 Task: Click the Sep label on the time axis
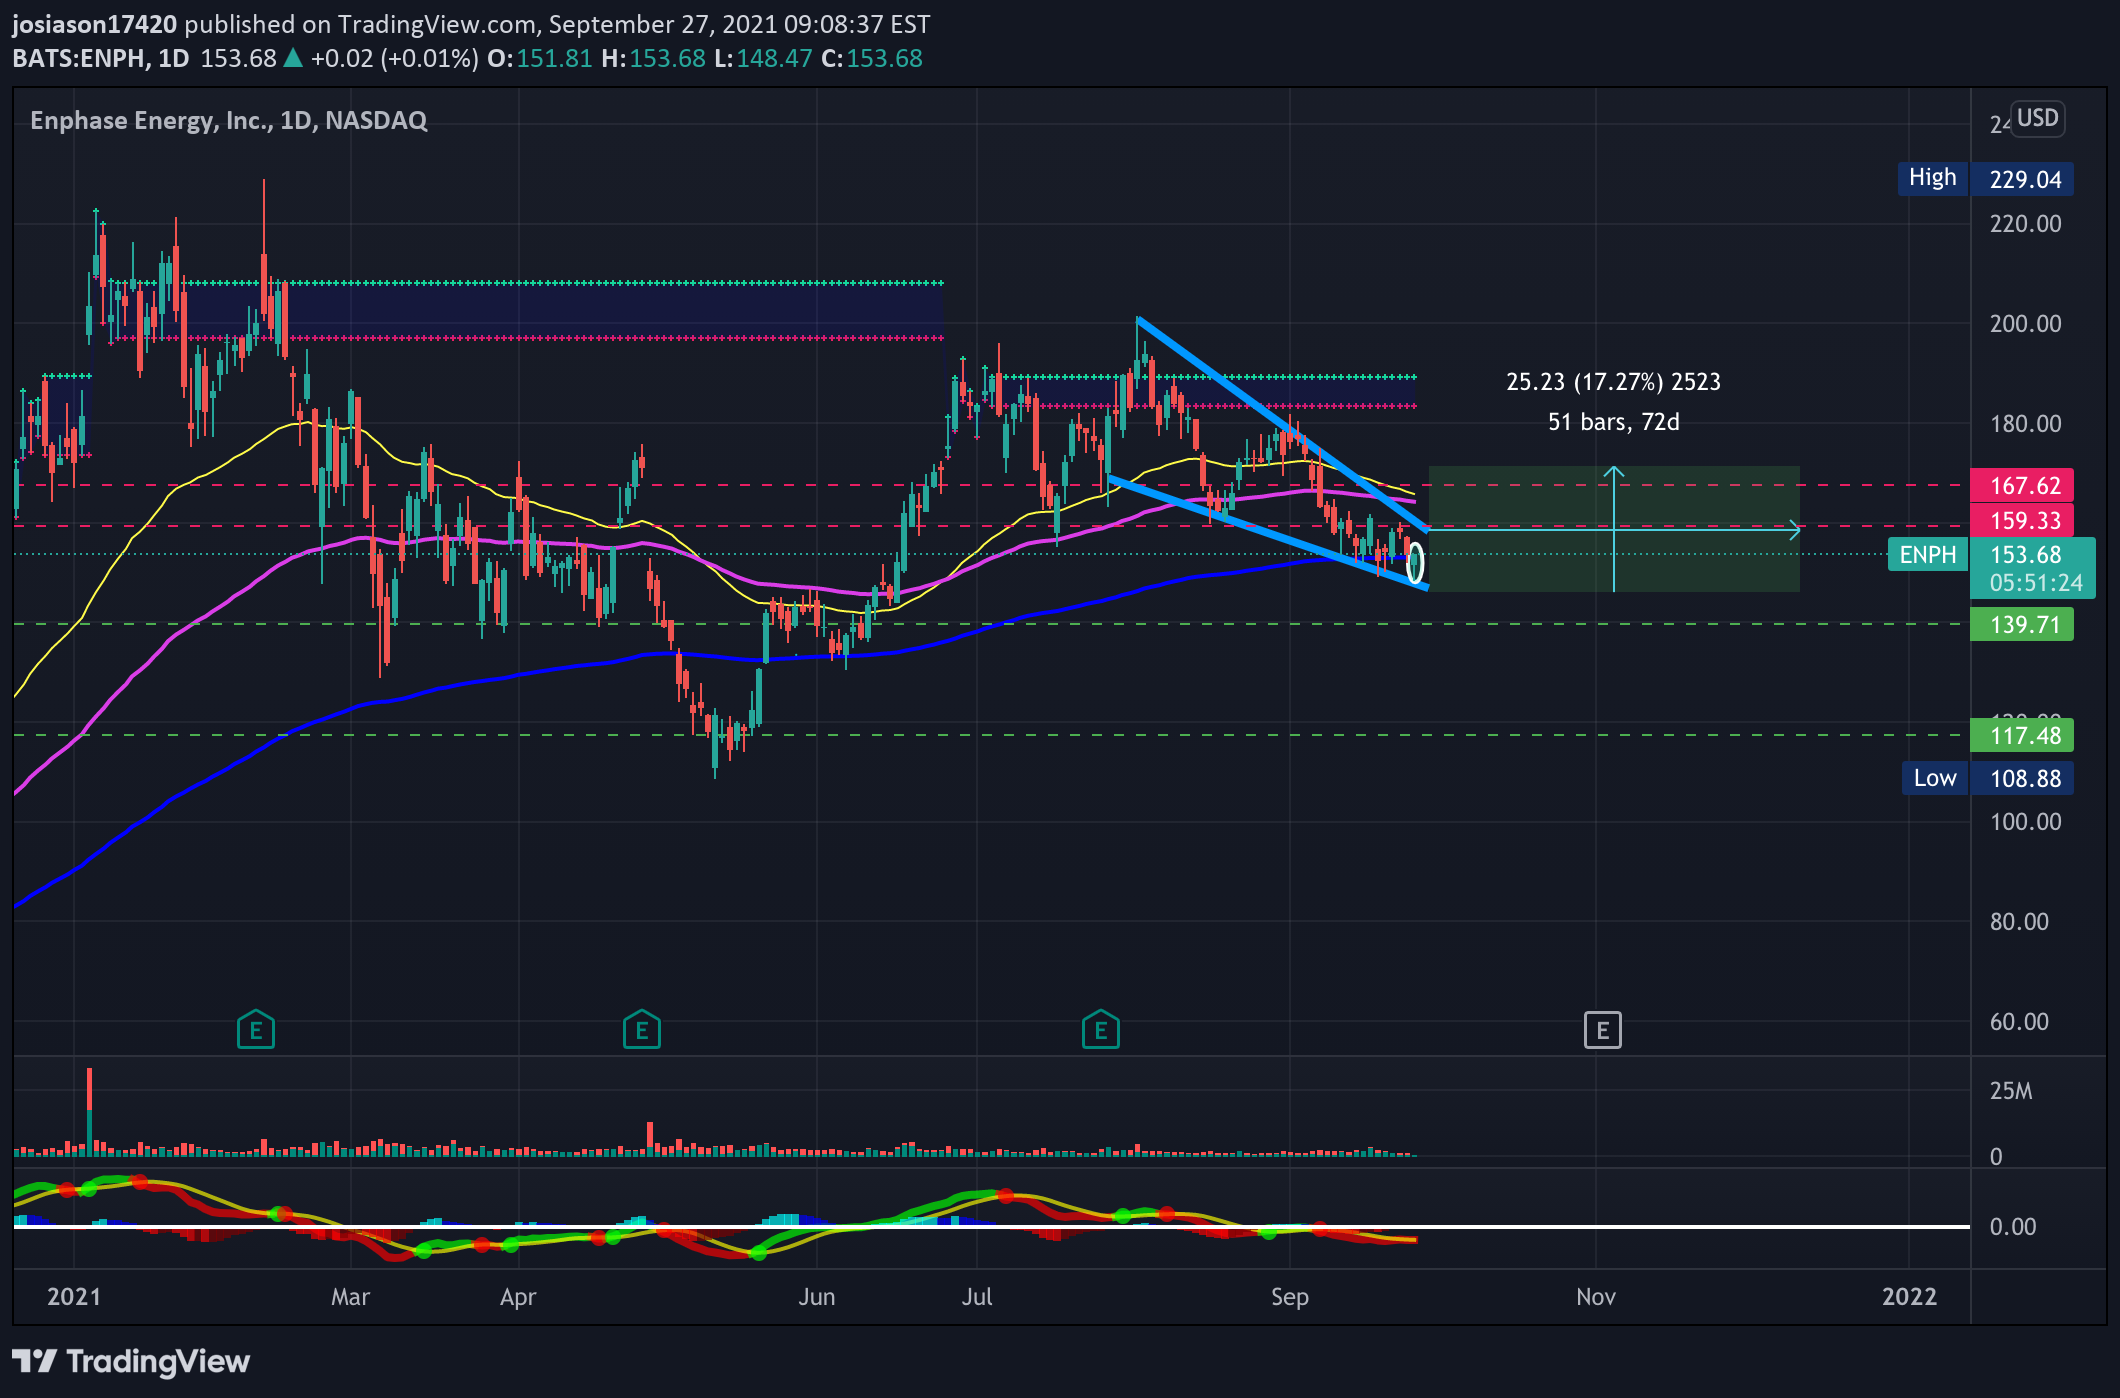click(1290, 1297)
